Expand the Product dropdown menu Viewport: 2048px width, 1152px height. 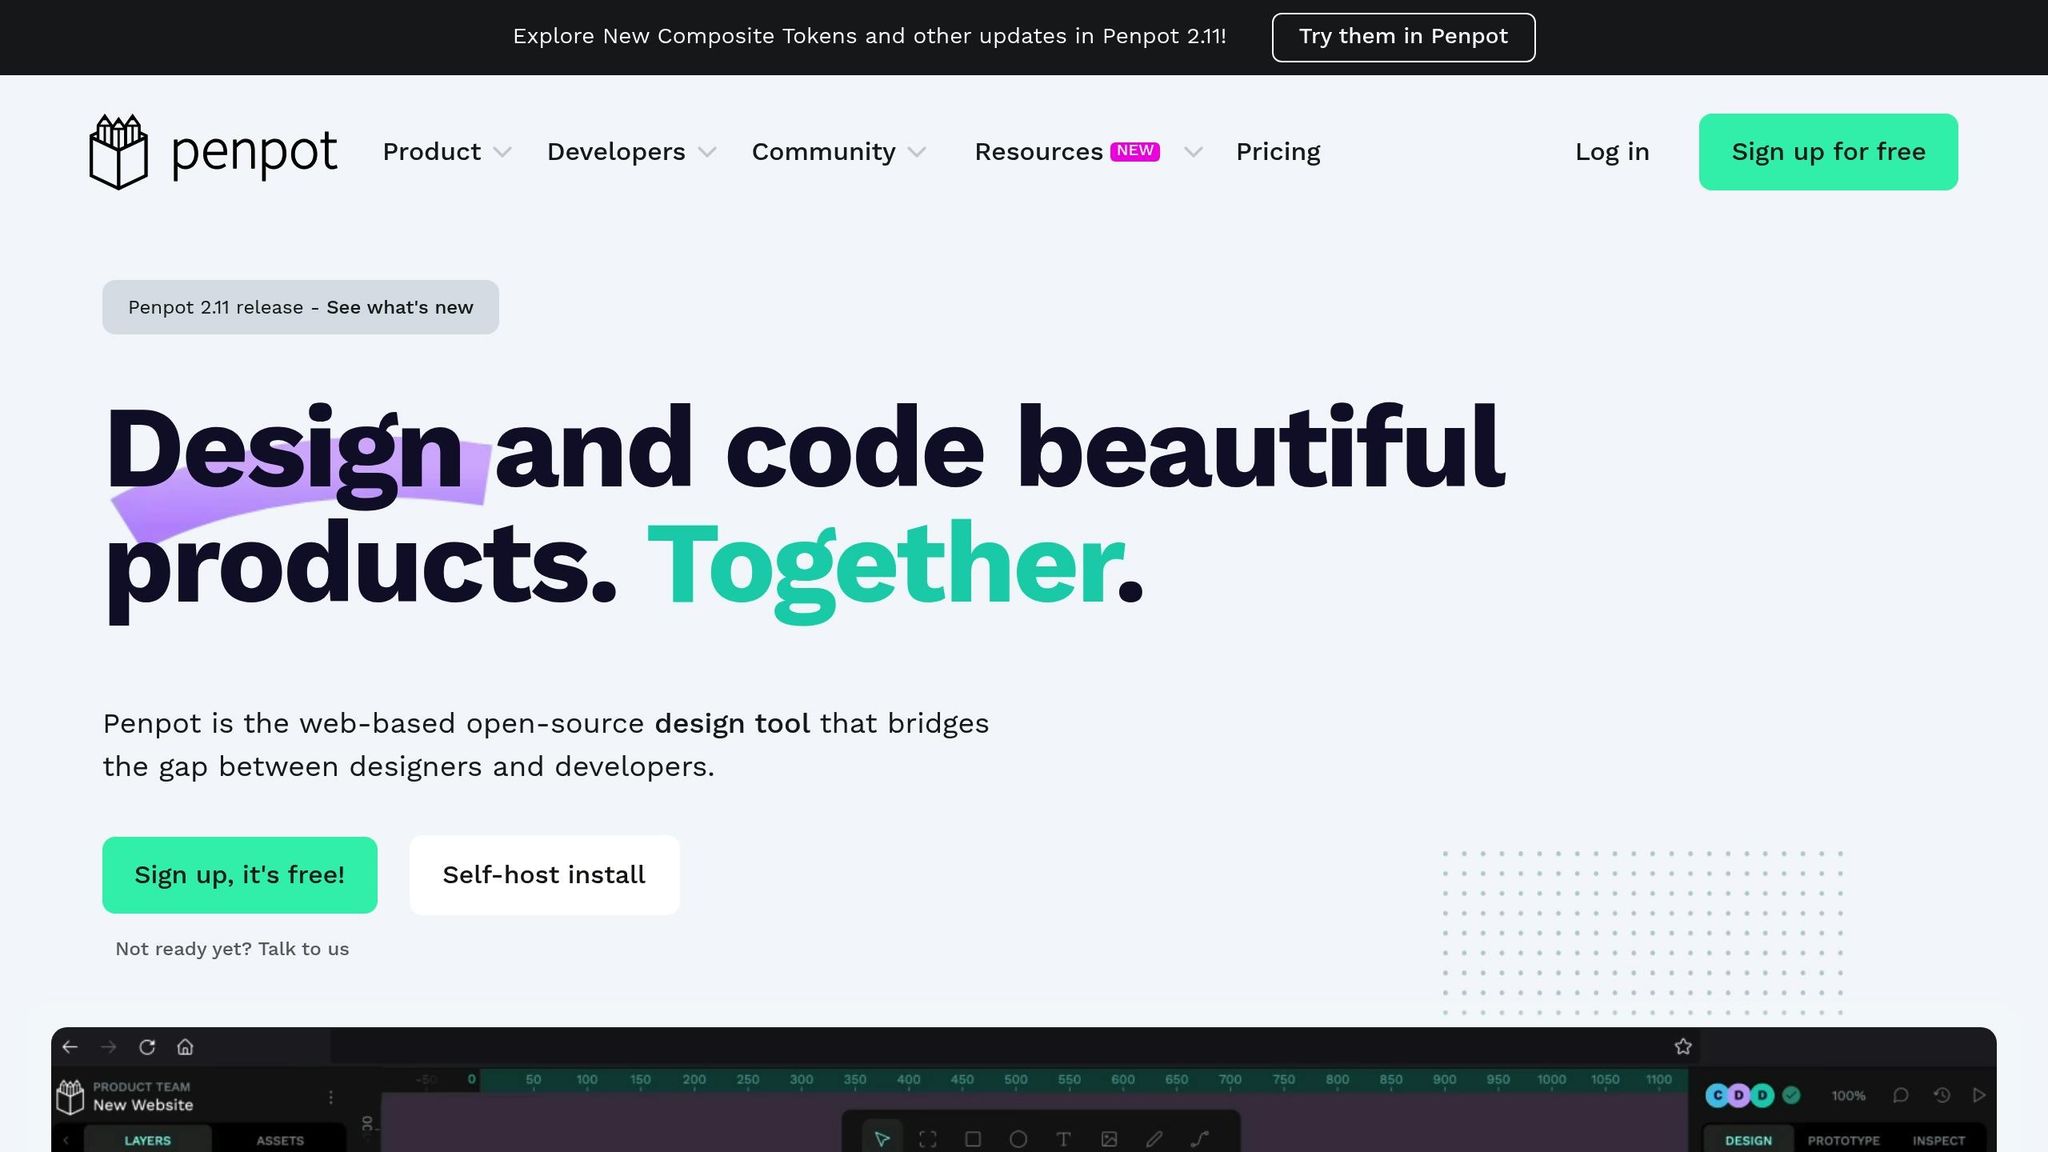[446, 152]
